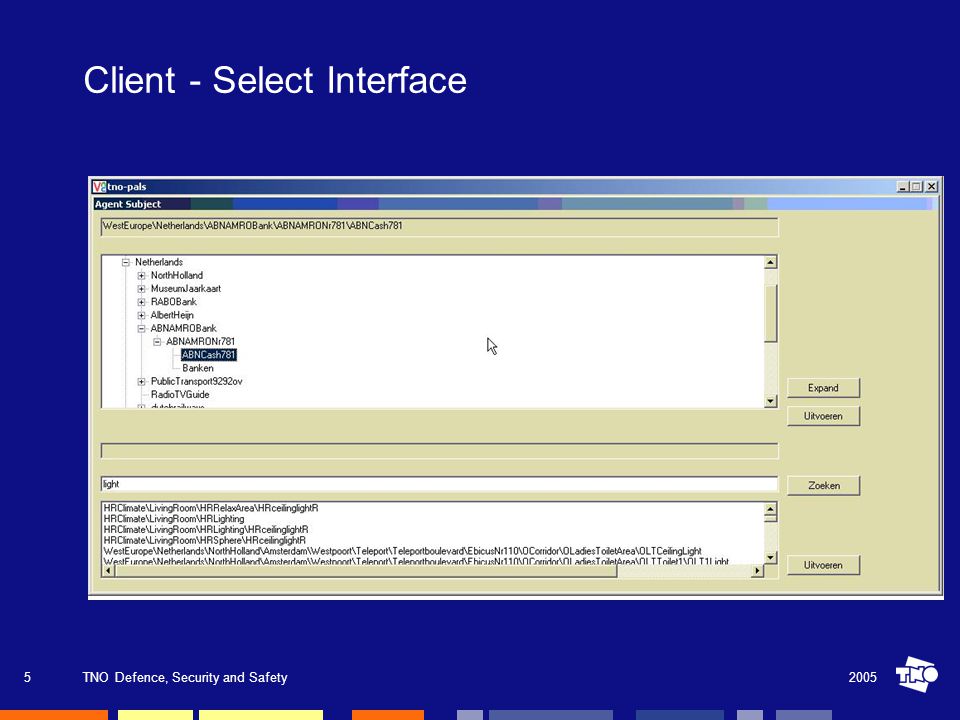This screenshot has height=720, width=960.
Task: Click the results list scroll down arrow
Action: [x=771, y=558]
